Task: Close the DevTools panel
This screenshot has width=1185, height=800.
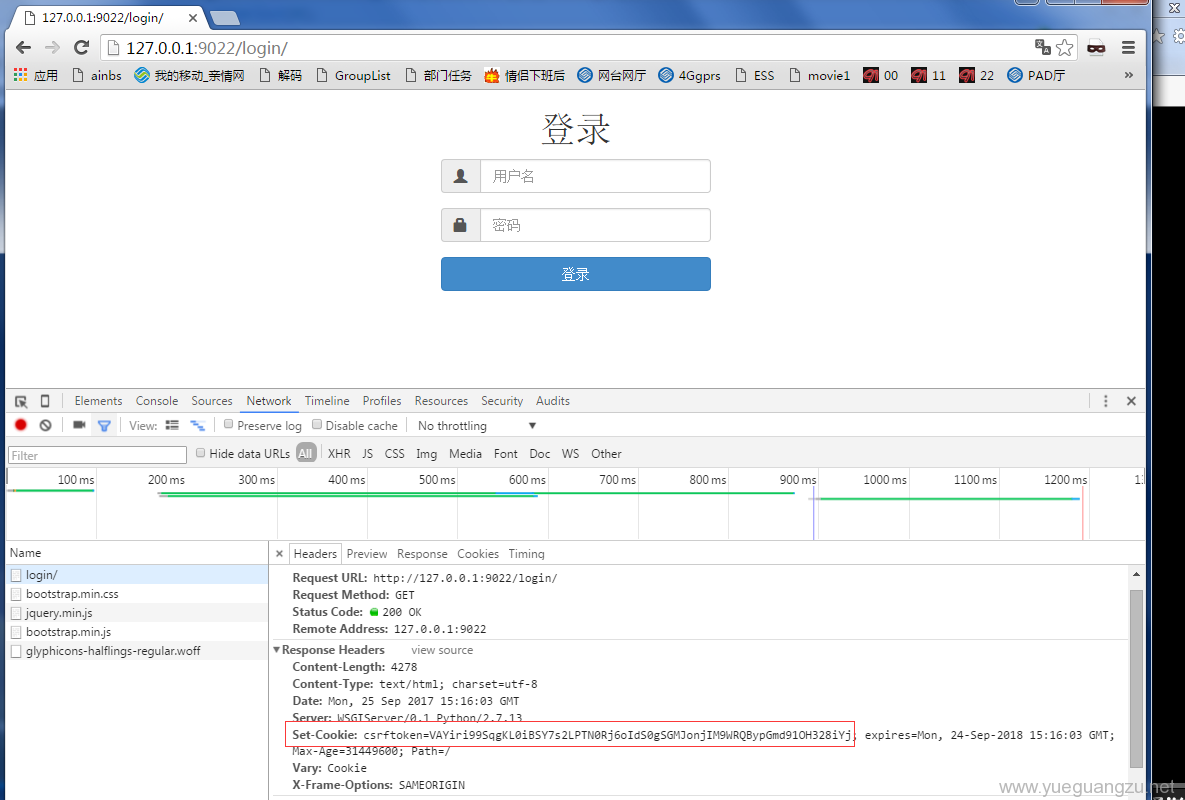Action: coord(1131,401)
